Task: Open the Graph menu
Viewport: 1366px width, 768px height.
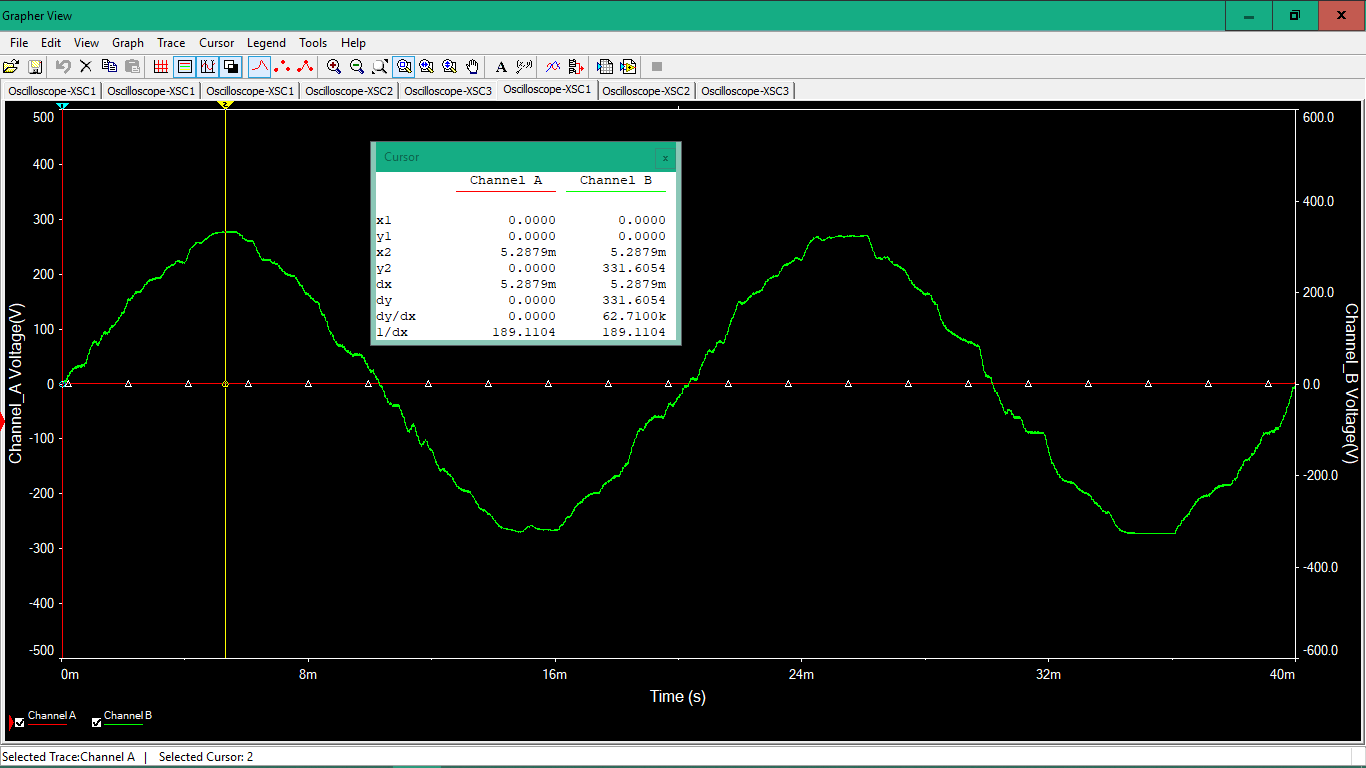Action: pyautogui.click(x=127, y=43)
